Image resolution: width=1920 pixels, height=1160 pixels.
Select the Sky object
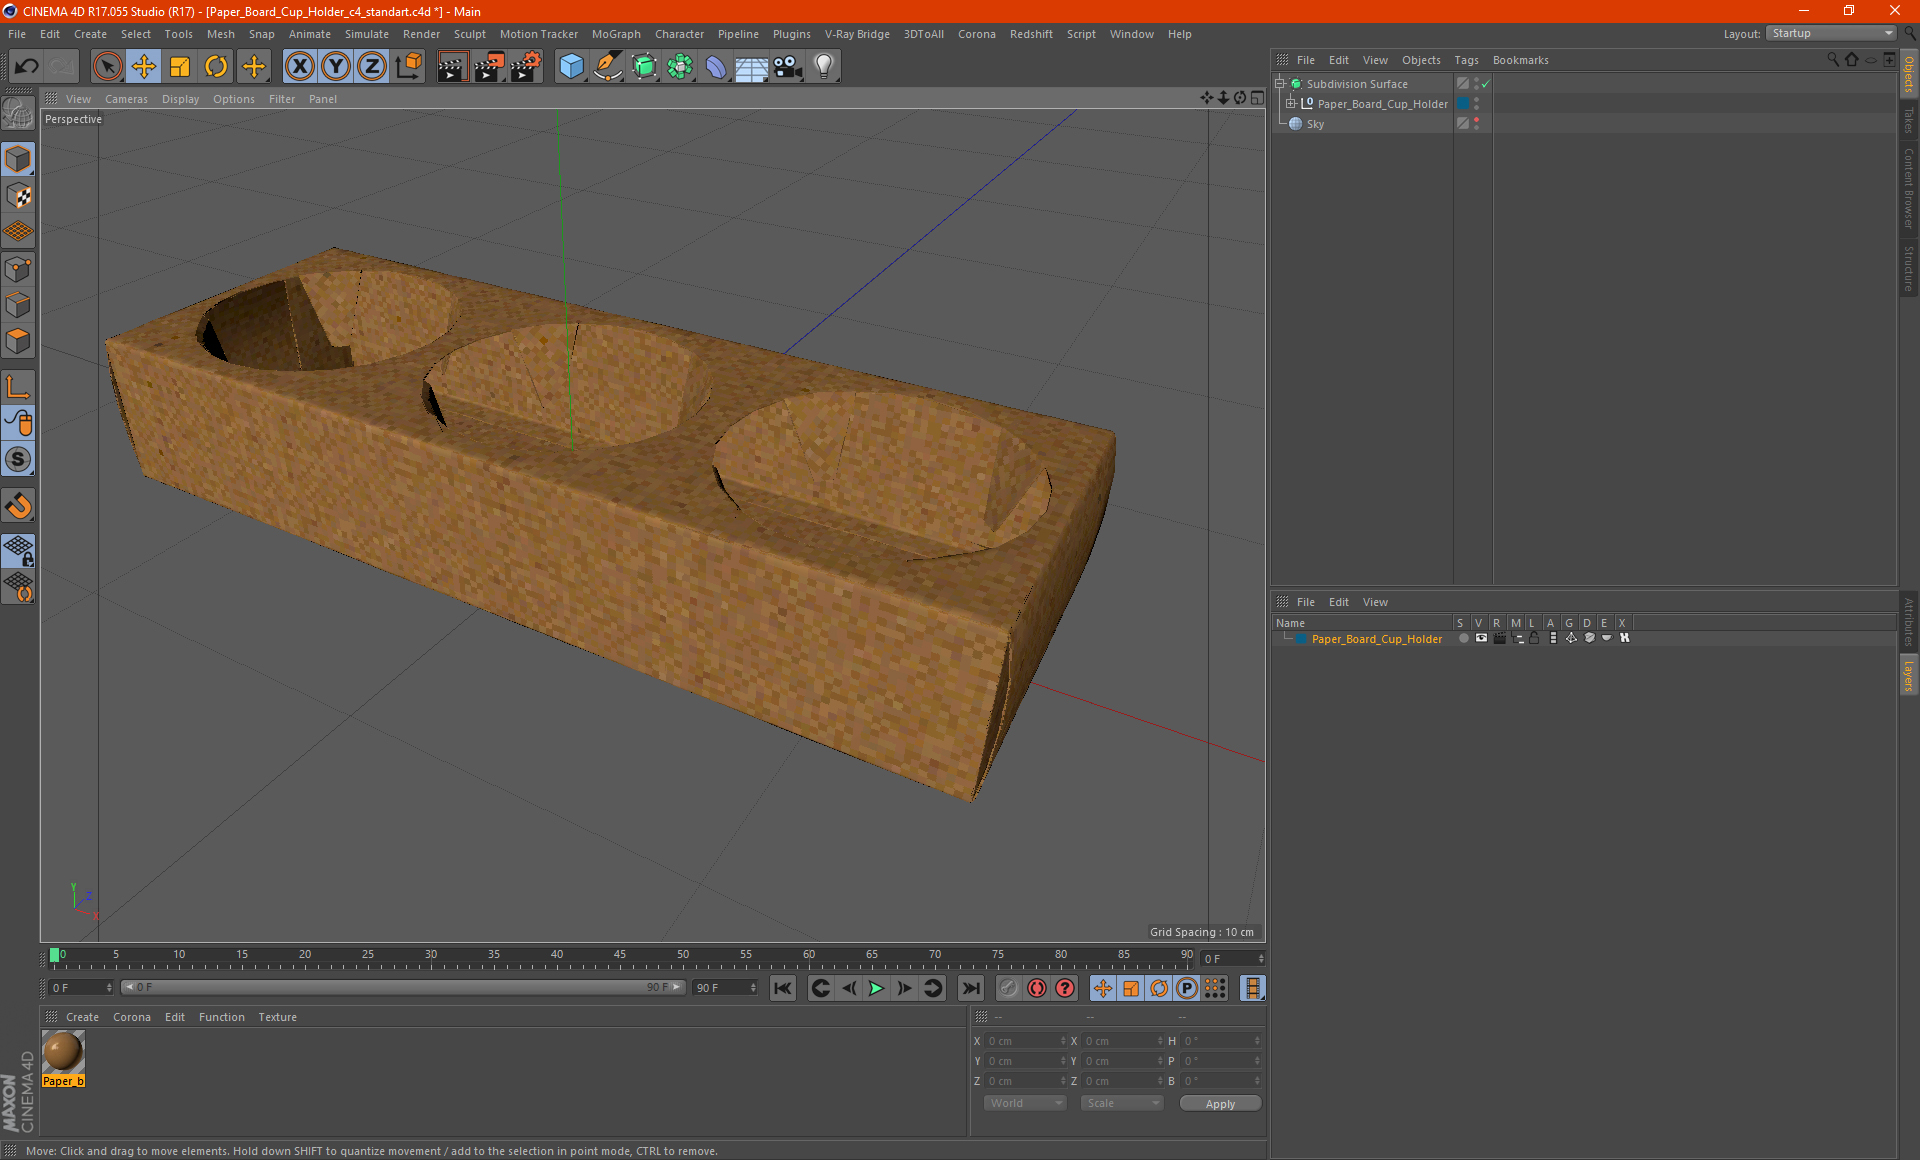pos(1315,124)
